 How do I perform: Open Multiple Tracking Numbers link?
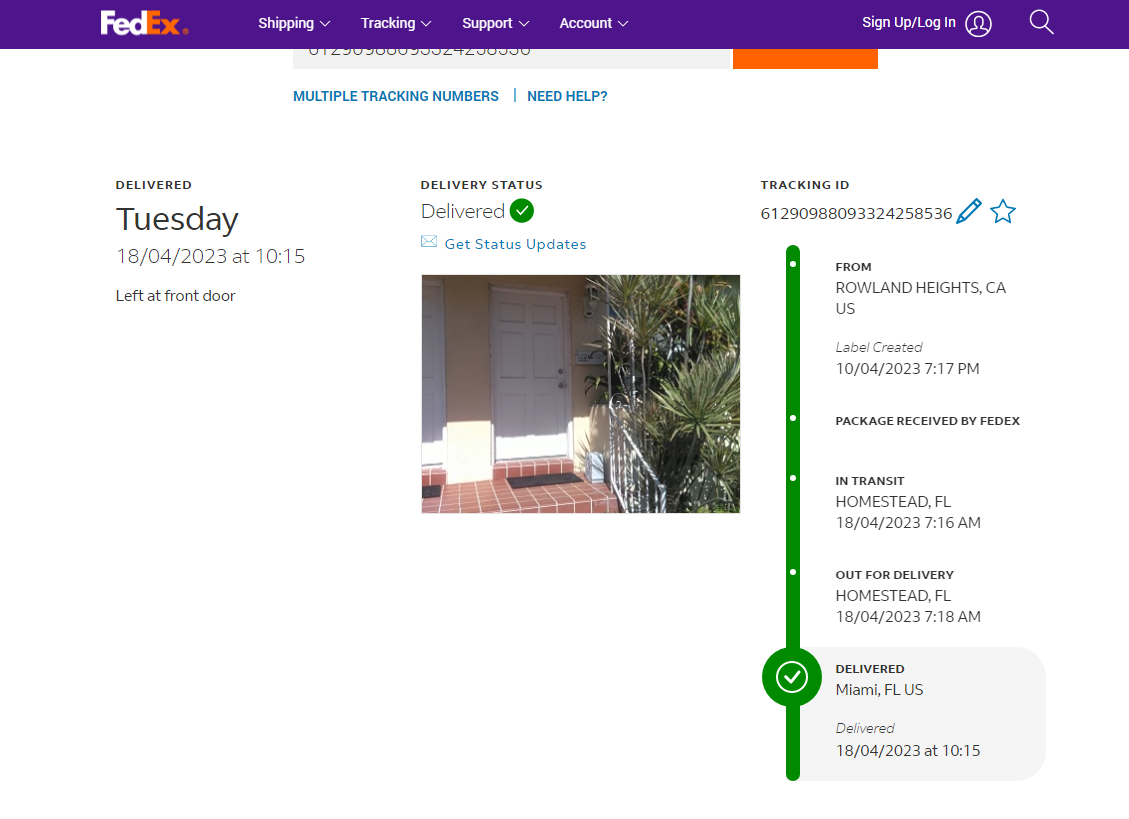pos(396,96)
